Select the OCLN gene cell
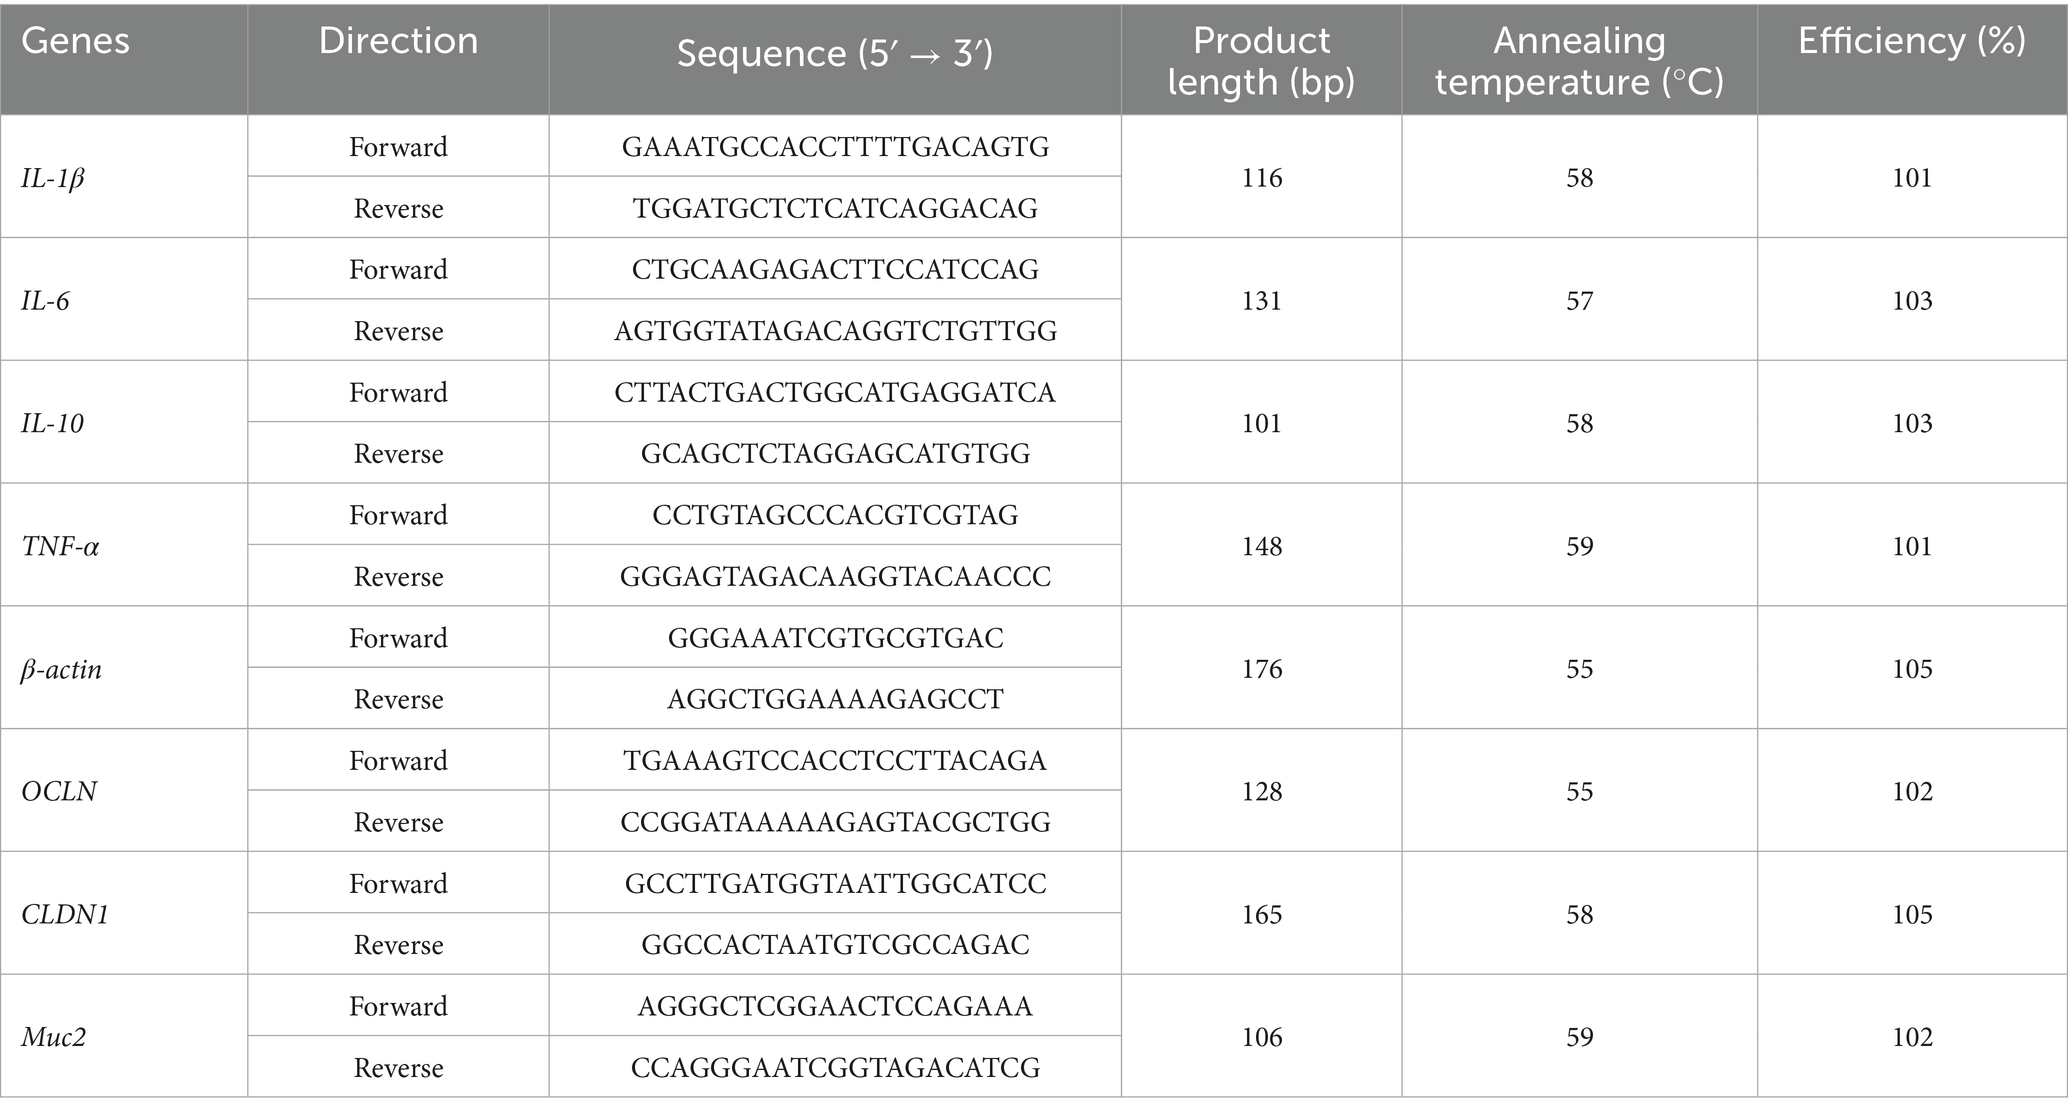 click(x=59, y=792)
